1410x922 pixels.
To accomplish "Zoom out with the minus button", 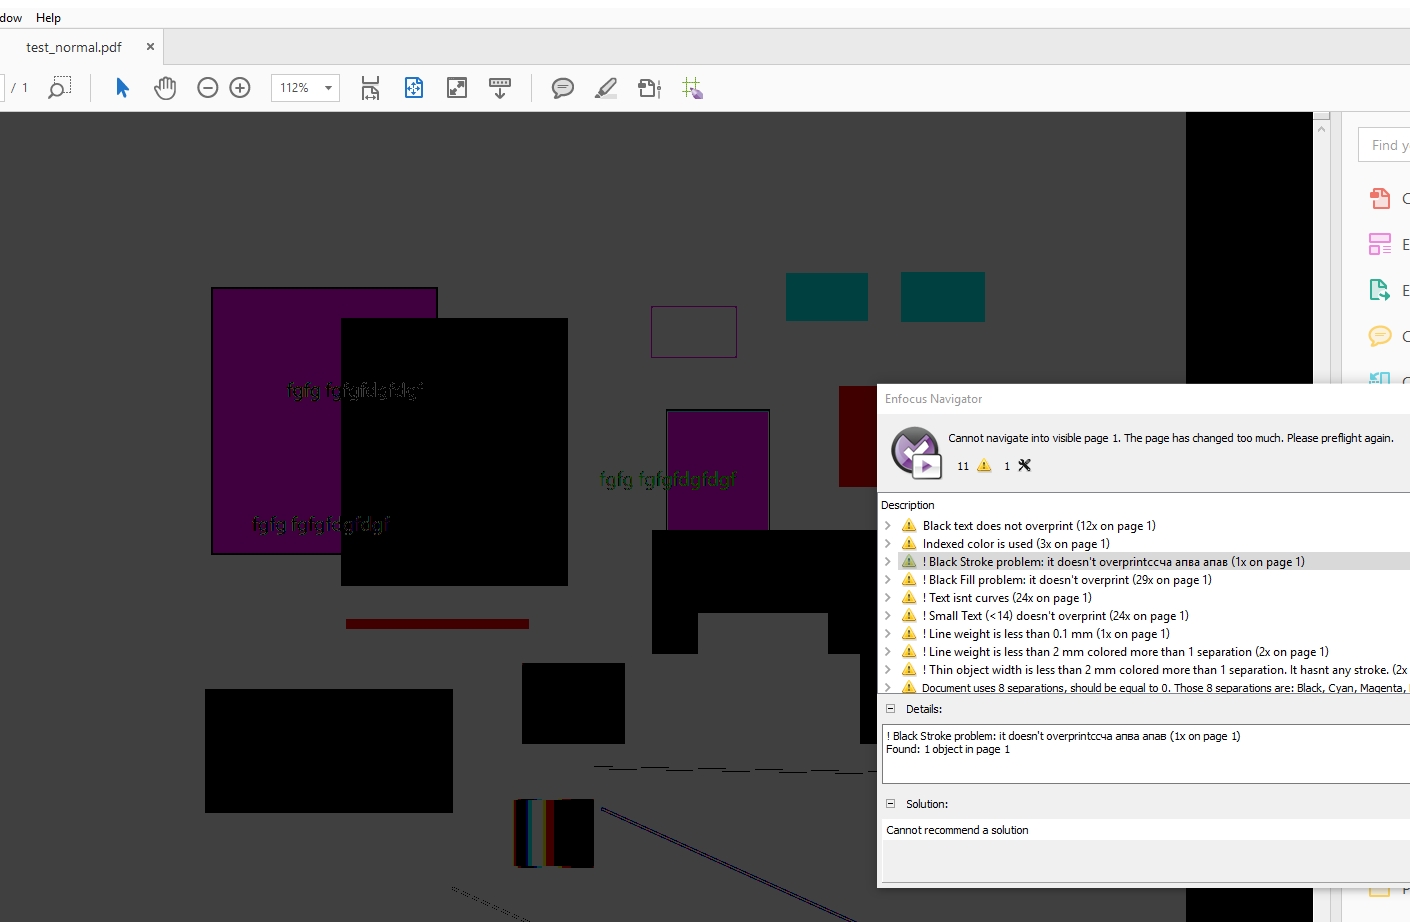I will 208,88.
